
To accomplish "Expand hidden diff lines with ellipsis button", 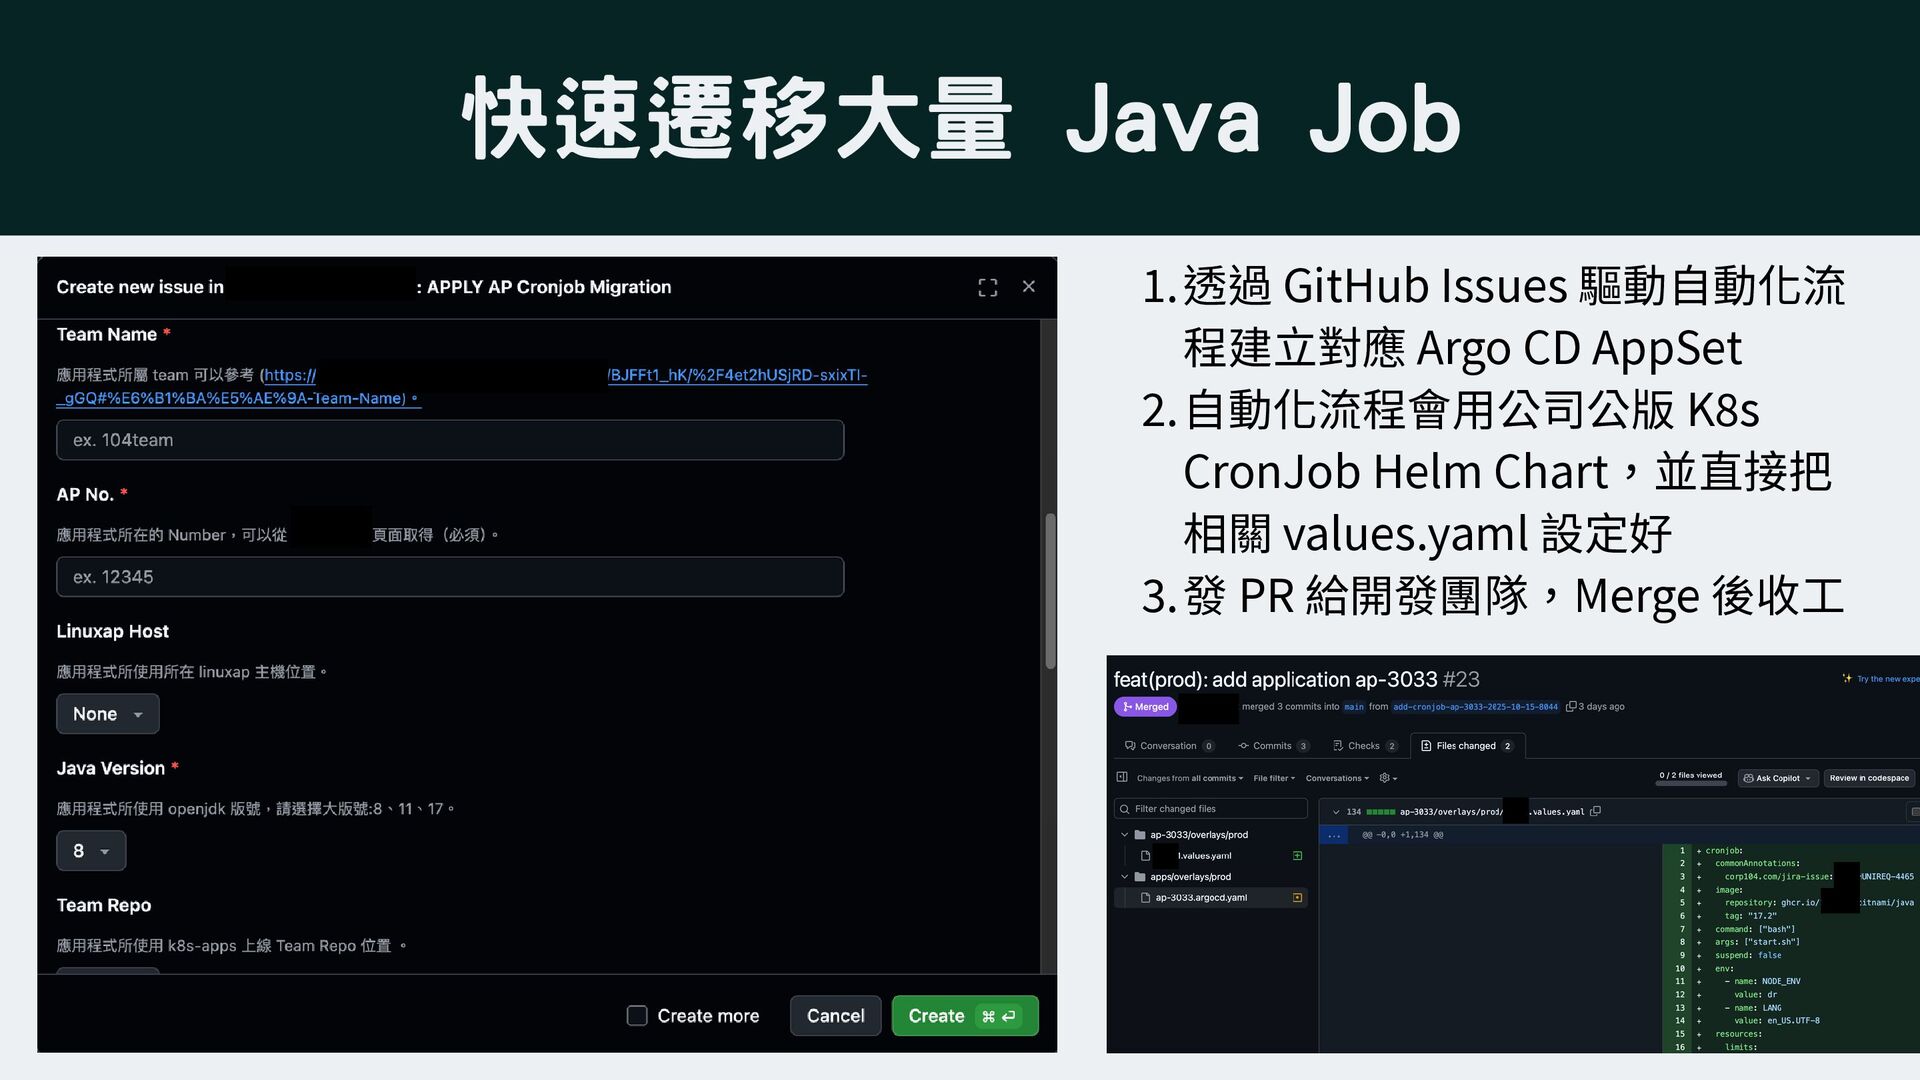I will click(x=1334, y=835).
